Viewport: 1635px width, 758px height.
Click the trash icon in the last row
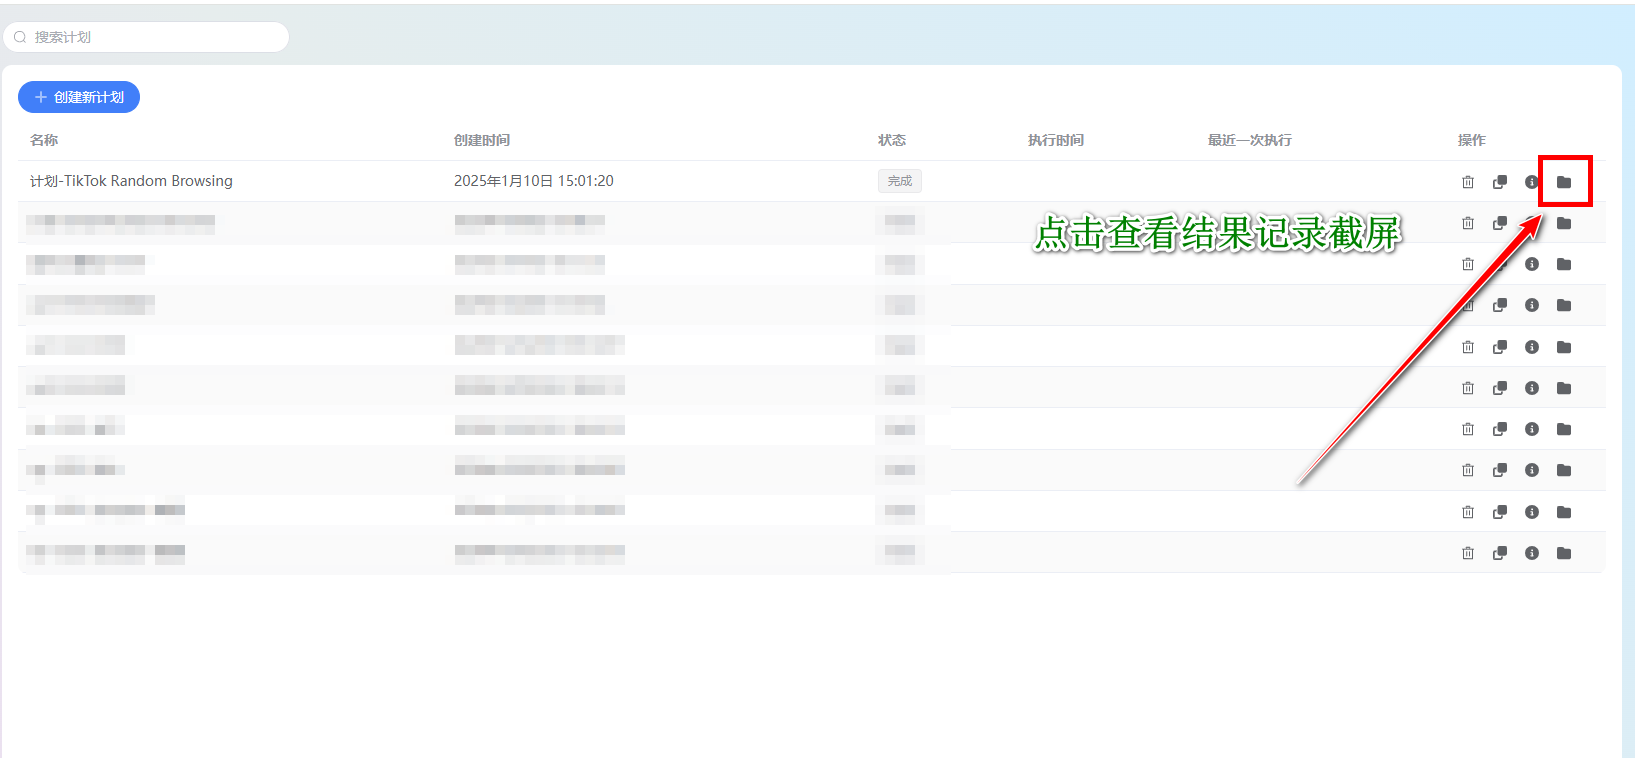1468,553
